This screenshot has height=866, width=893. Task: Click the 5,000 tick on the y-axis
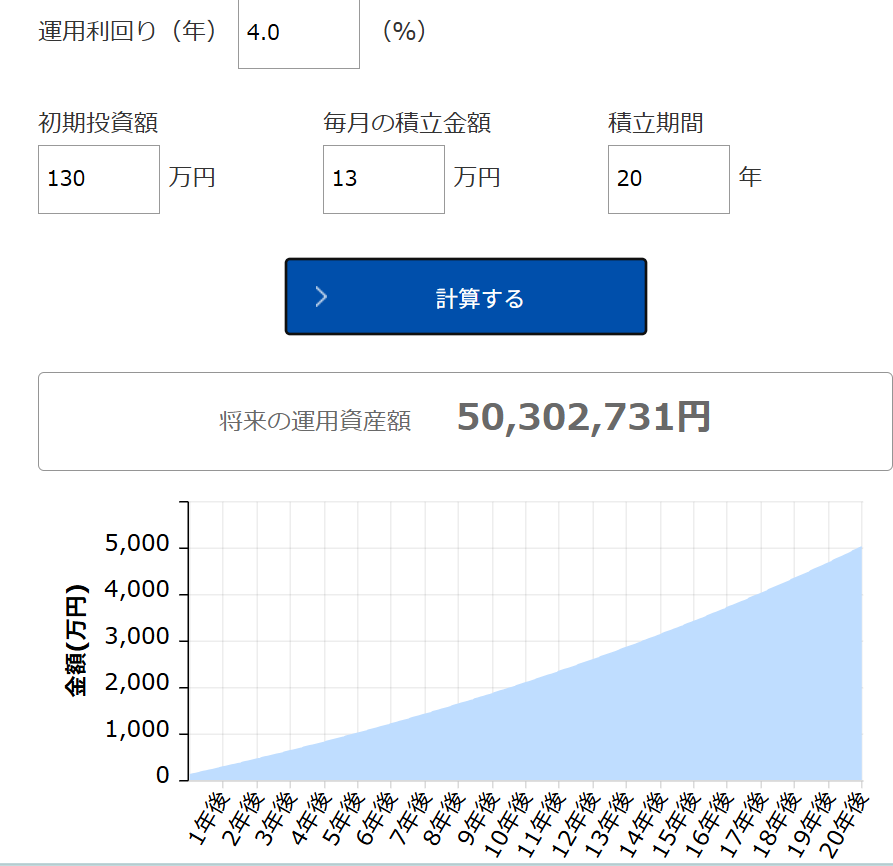point(137,546)
